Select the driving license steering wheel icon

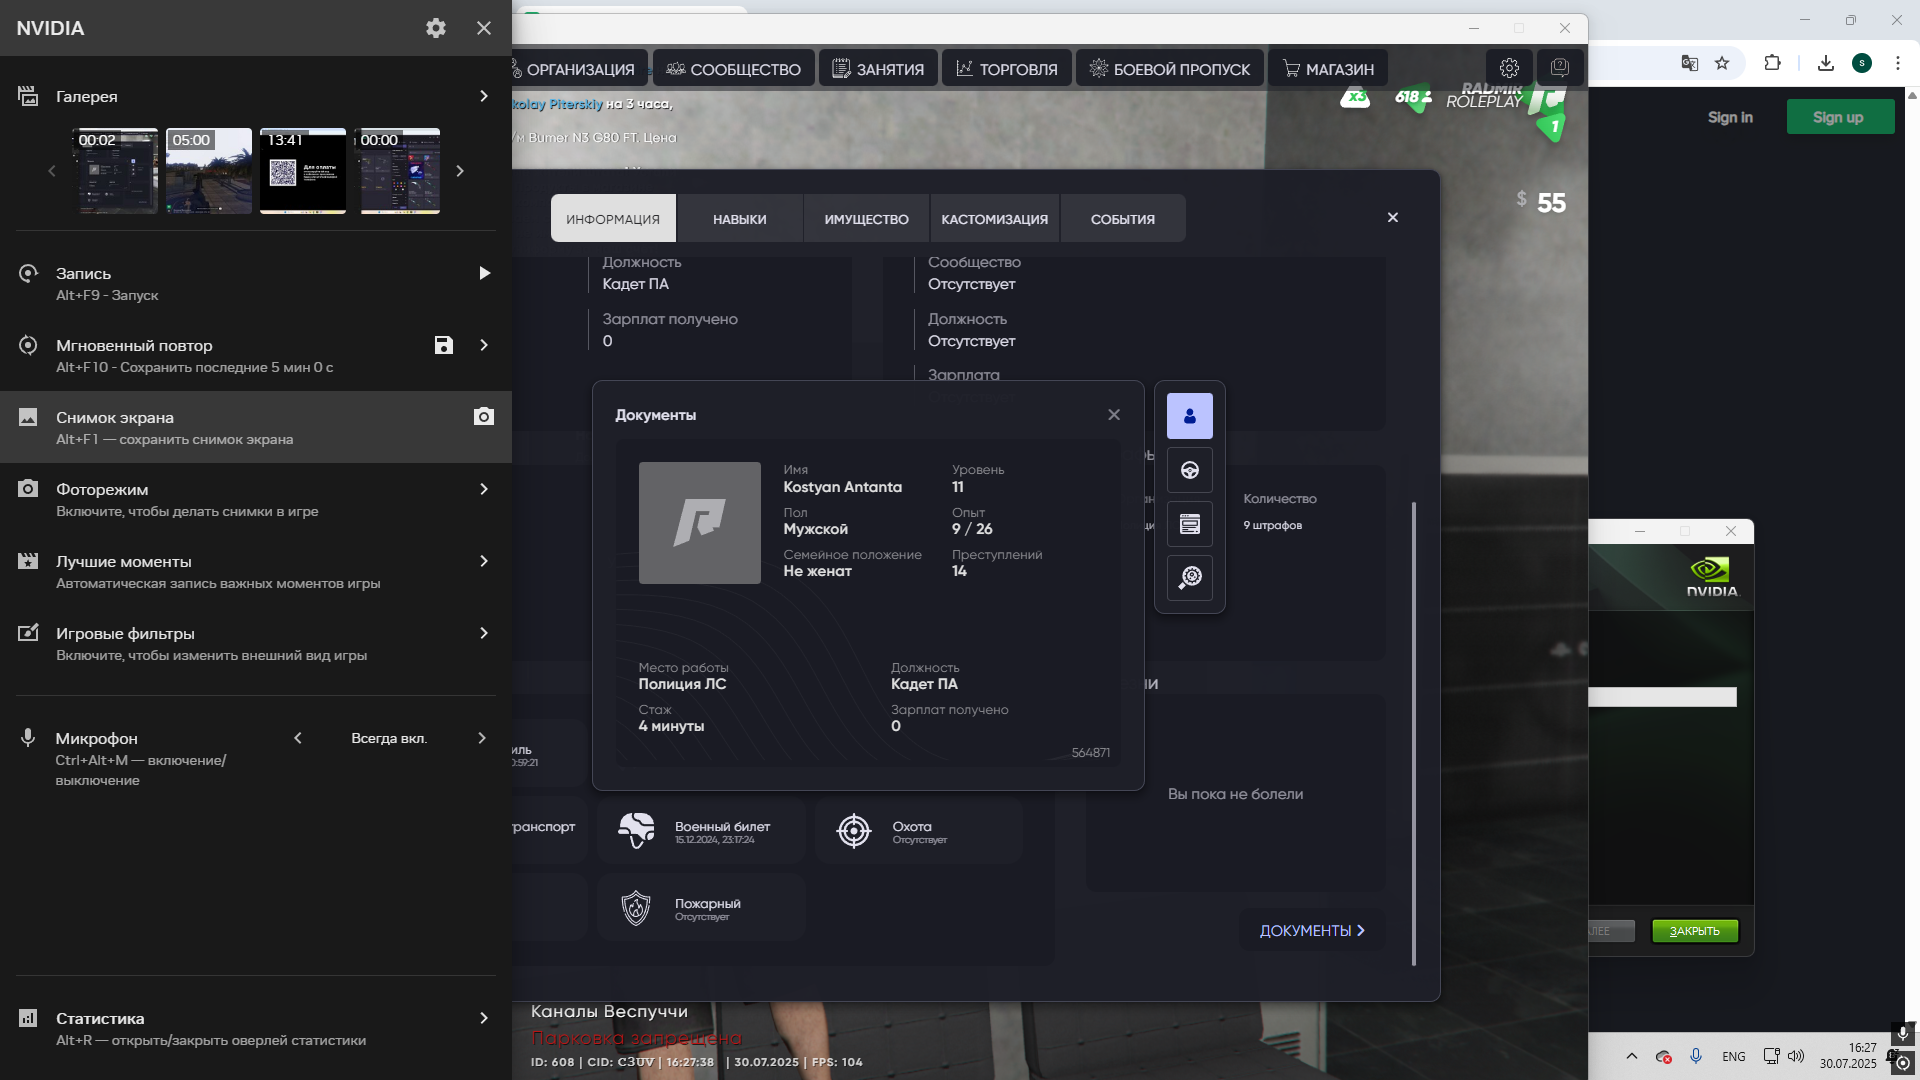(1190, 470)
